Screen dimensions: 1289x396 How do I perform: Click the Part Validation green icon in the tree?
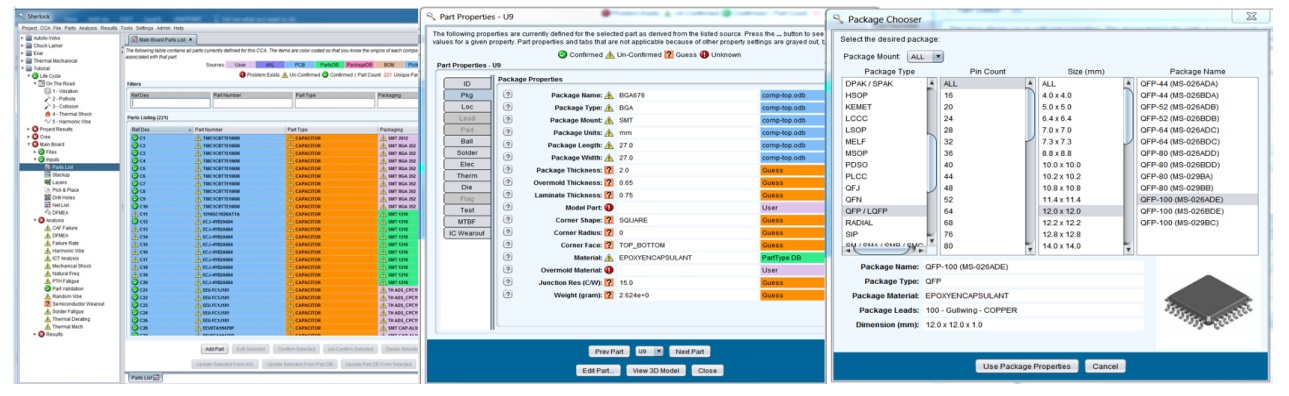tap(48, 289)
